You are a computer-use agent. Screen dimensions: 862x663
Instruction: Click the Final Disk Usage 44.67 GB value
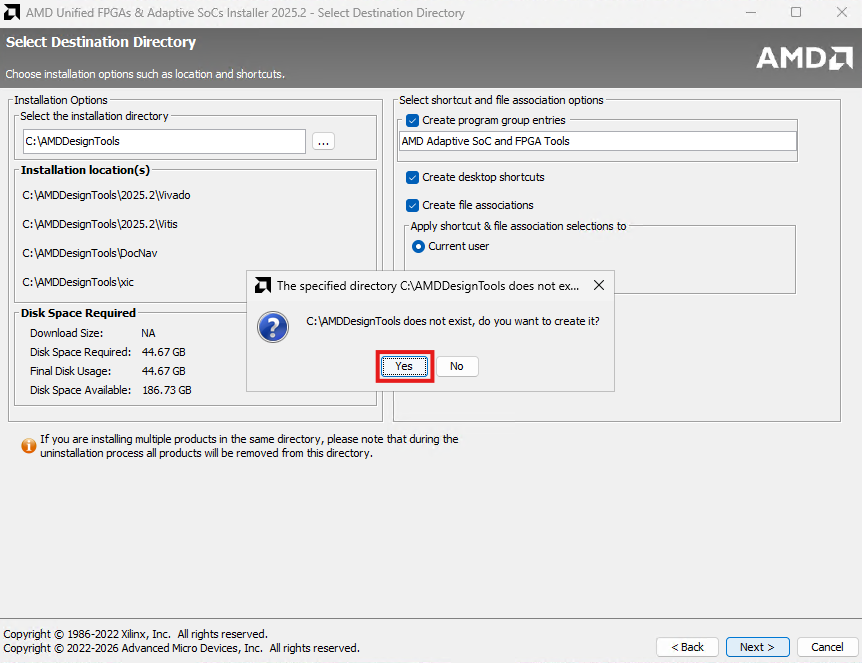click(164, 371)
